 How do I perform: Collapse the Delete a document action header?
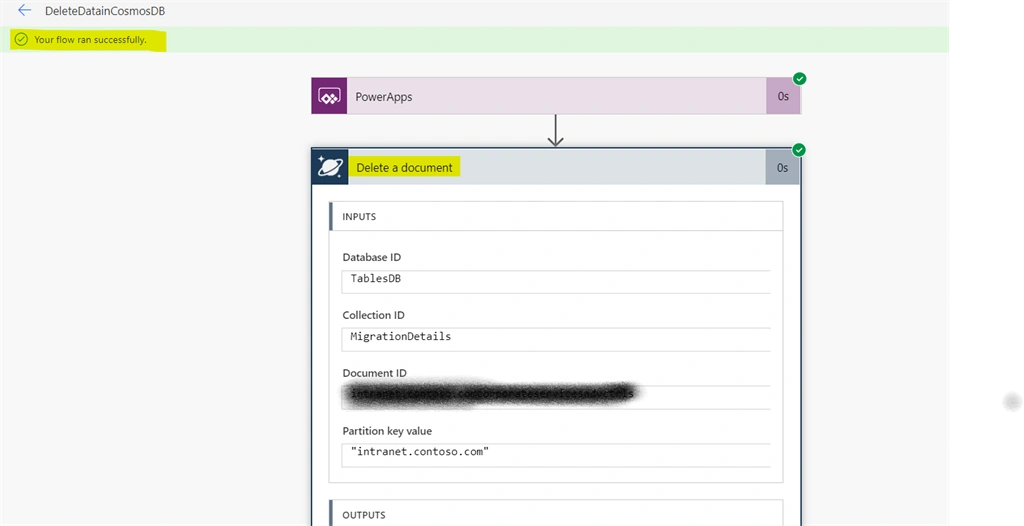tap(556, 167)
